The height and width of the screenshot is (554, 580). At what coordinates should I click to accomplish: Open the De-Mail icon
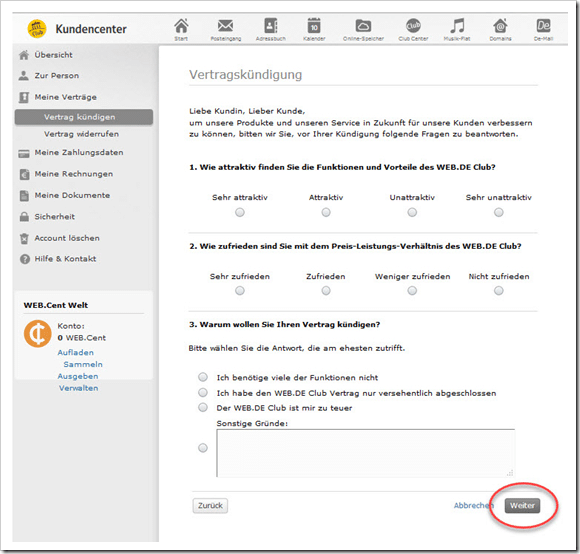543,26
